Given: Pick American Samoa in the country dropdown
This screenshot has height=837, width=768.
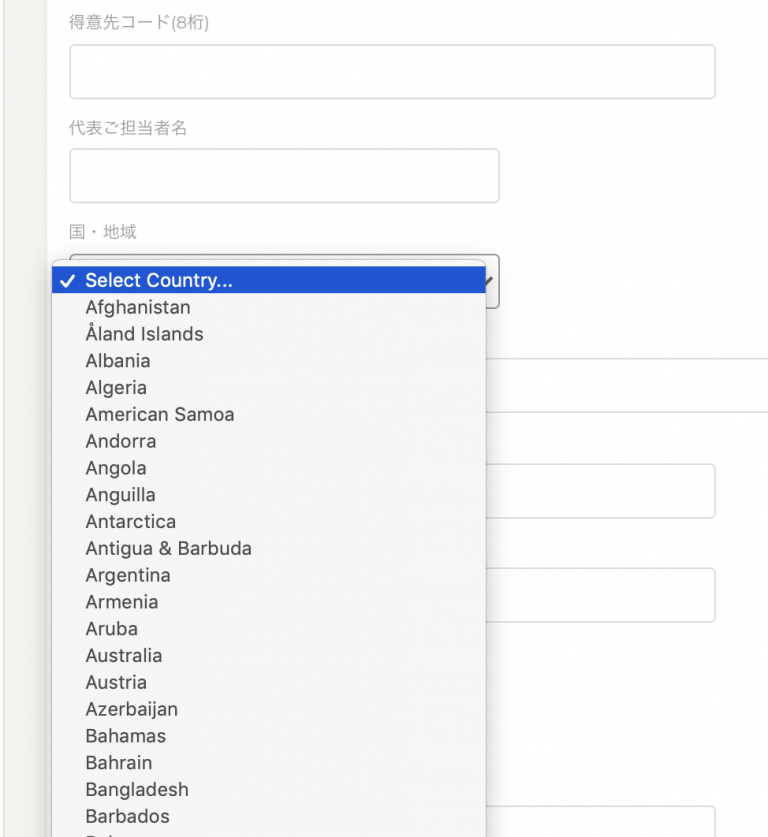Looking at the screenshot, I should point(159,414).
